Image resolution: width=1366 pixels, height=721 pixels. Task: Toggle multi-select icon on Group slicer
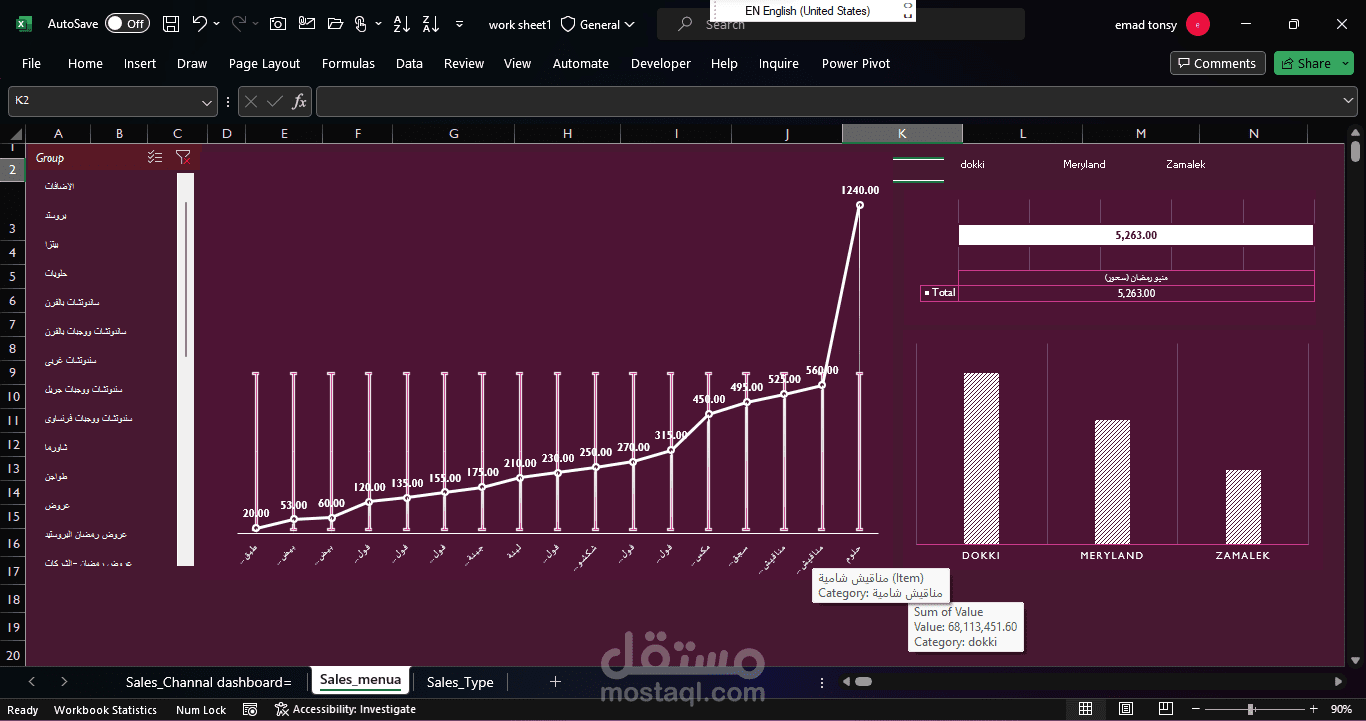point(154,157)
